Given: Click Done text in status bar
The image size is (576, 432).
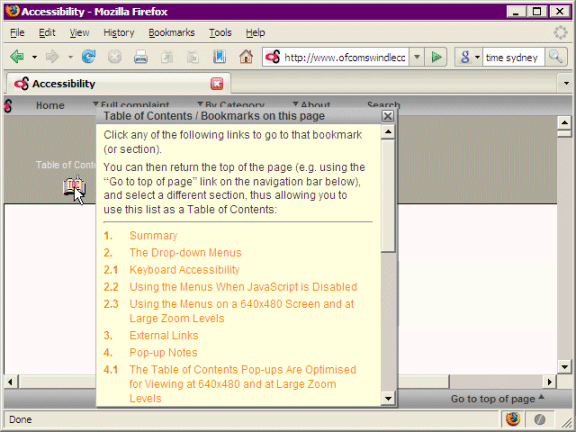Looking at the screenshot, I should click(x=21, y=419).
